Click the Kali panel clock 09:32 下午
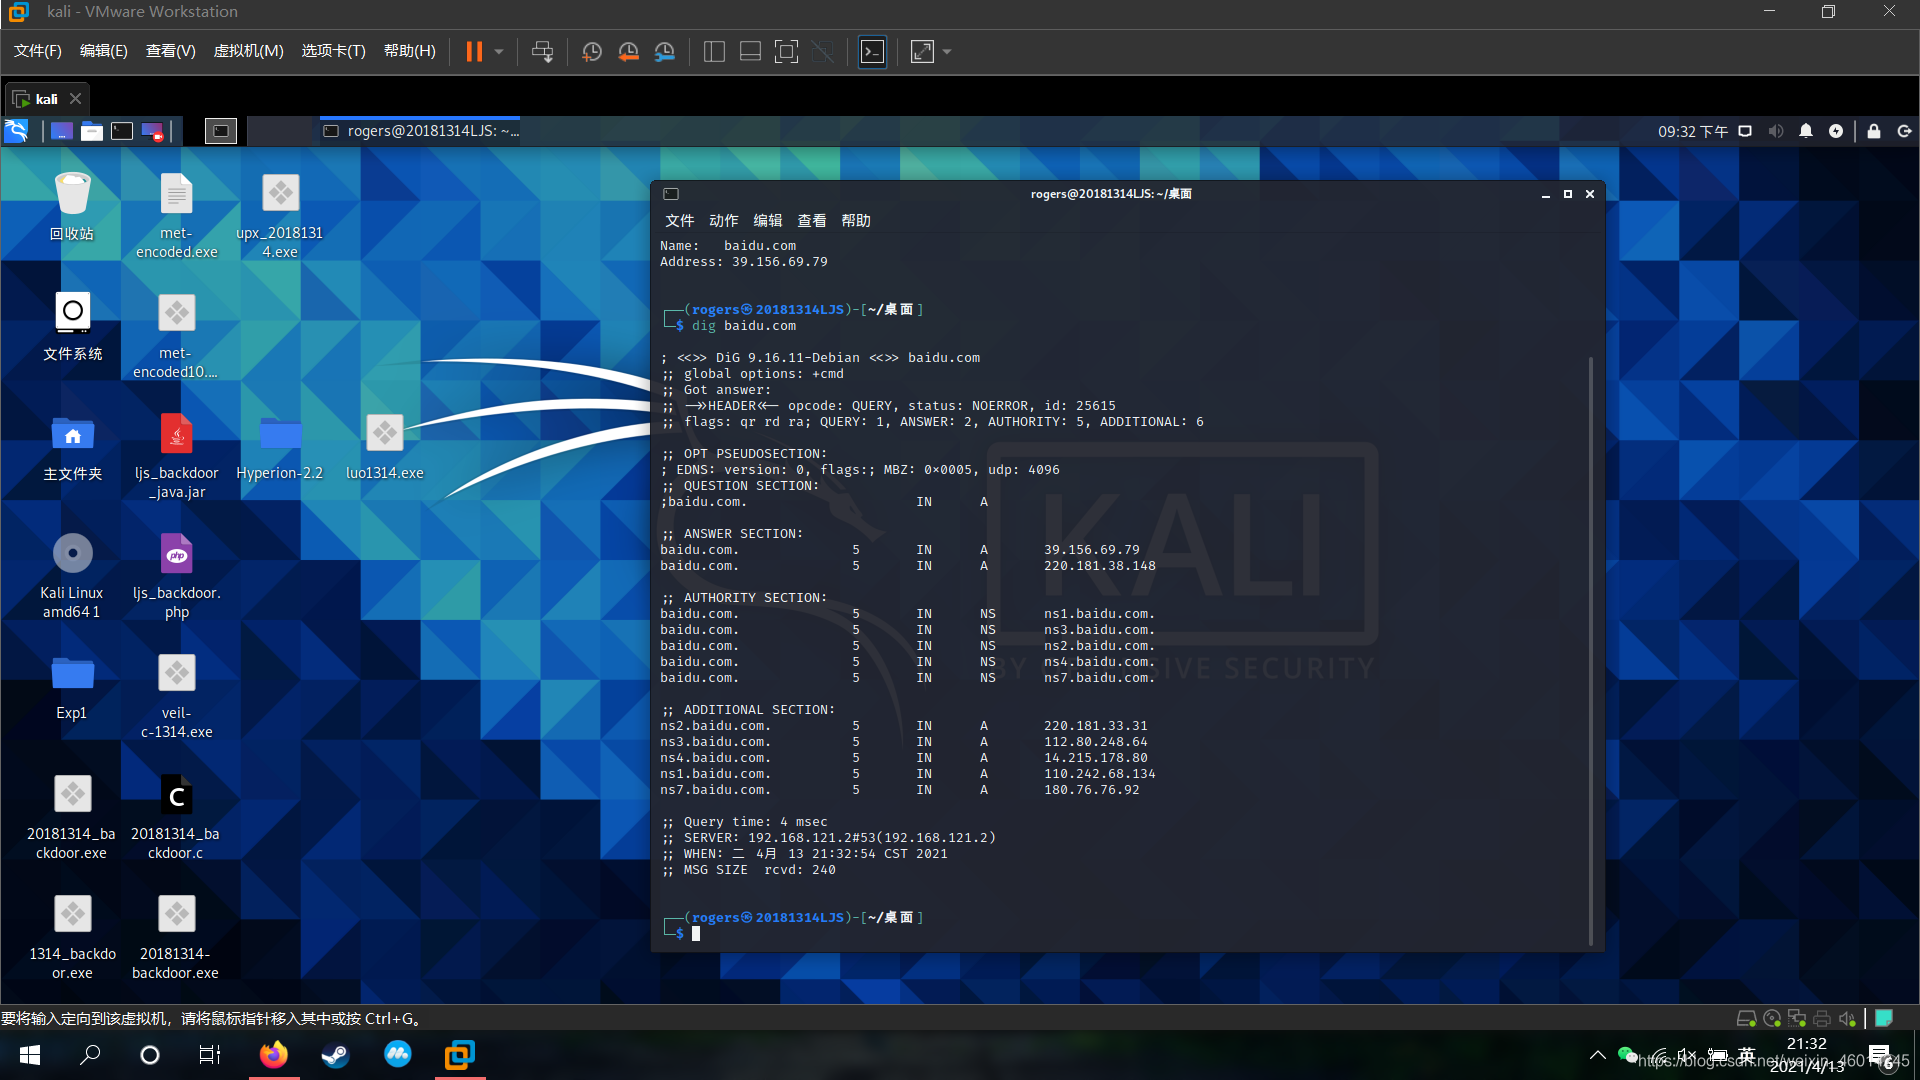The width and height of the screenshot is (1920, 1080). (1693, 132)
